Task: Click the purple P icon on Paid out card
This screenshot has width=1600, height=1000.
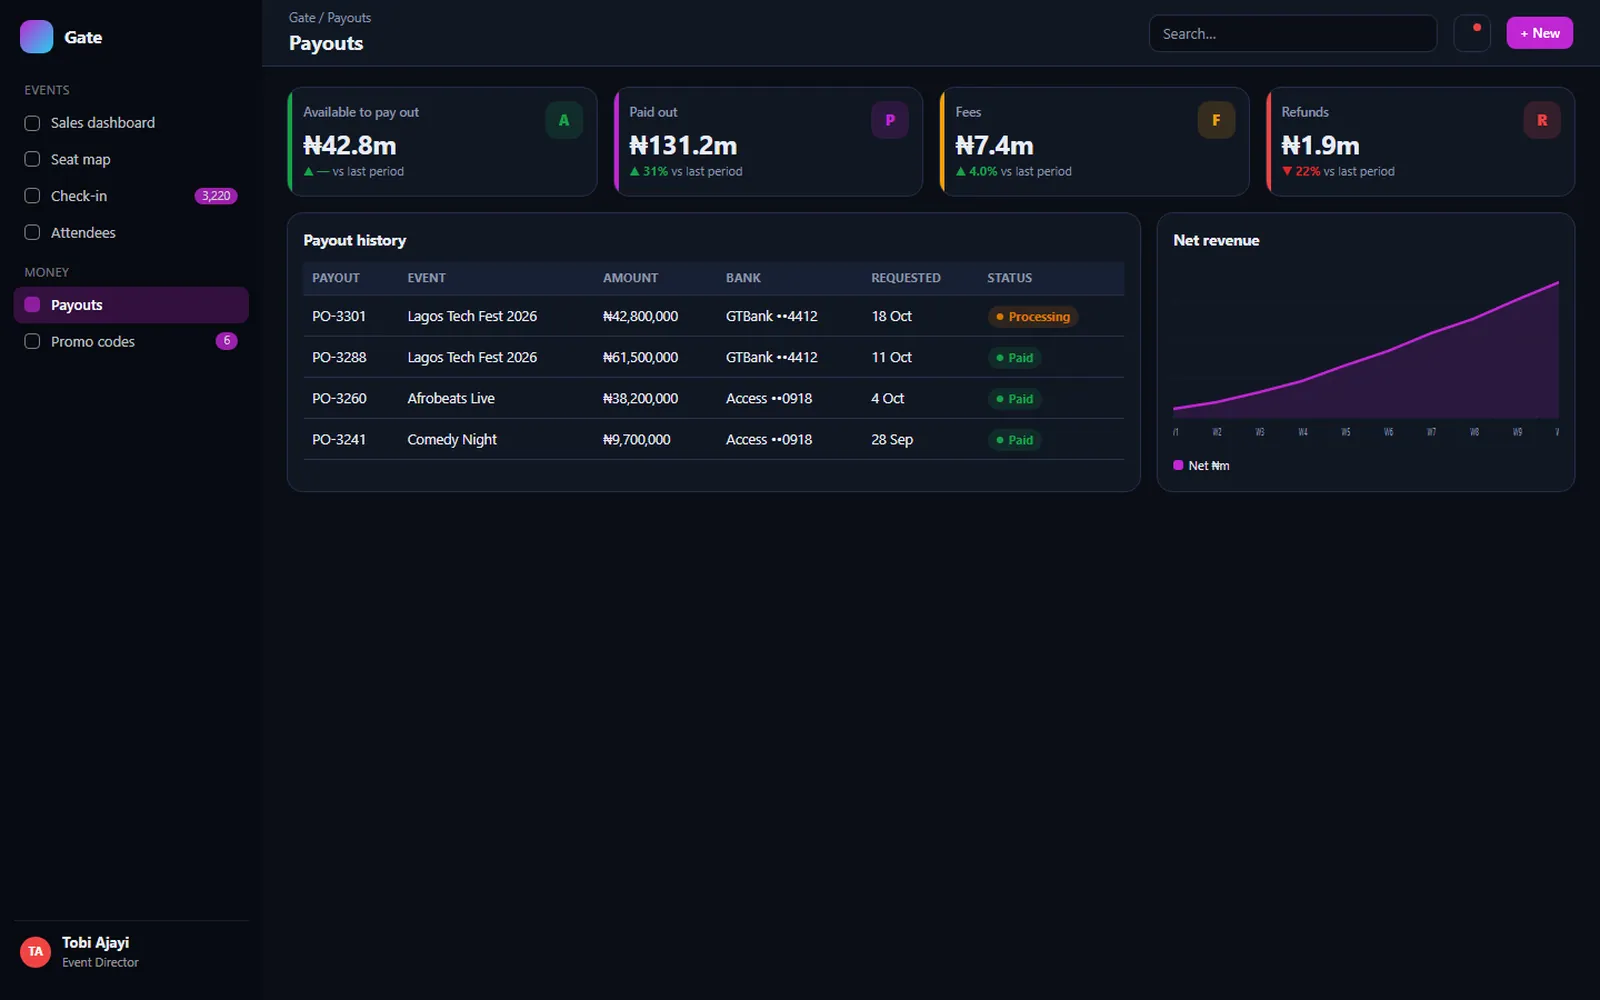Action: click(x=890, y=120)
